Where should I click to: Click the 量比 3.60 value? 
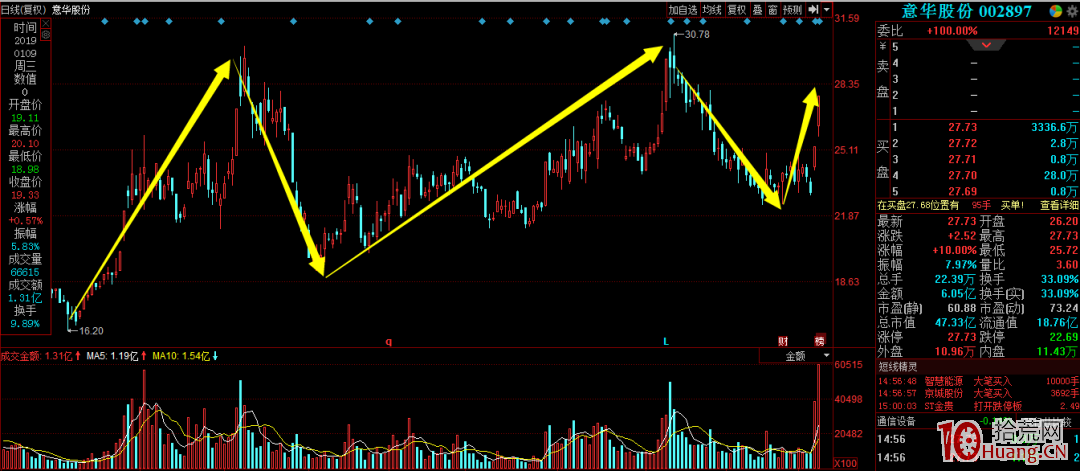[x=1067, y=264]
